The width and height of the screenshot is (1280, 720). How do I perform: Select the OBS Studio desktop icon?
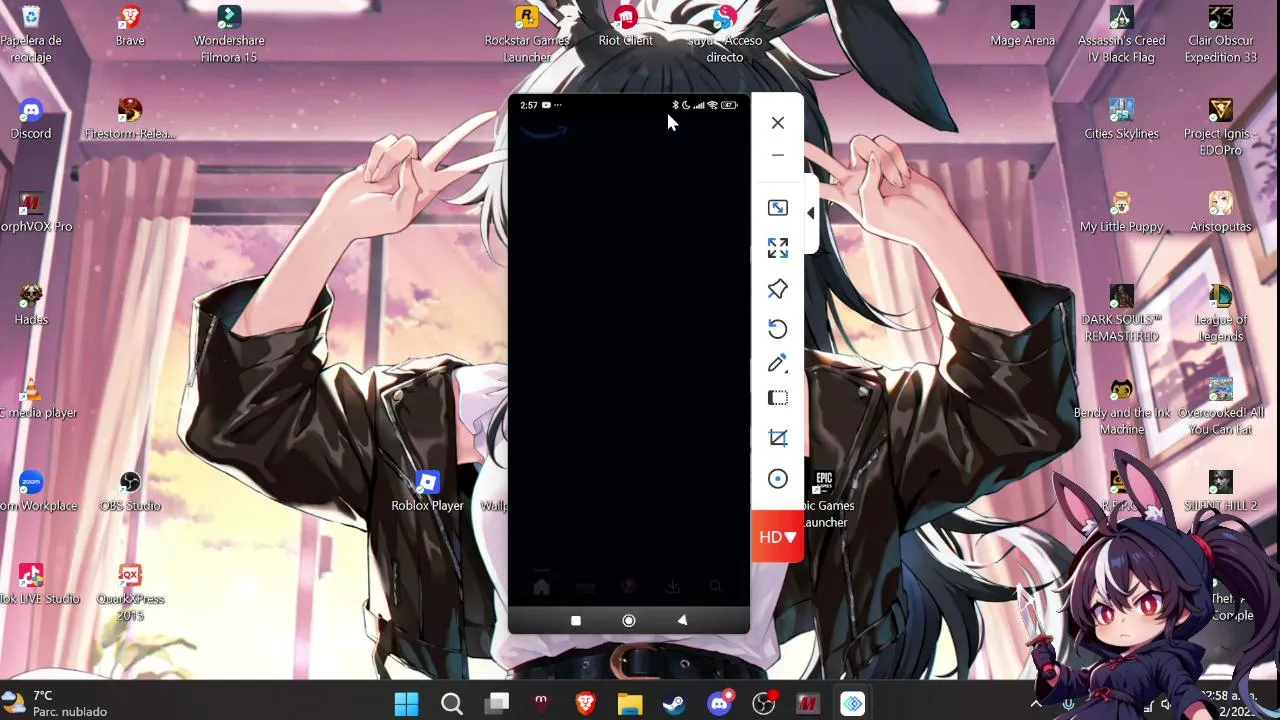click(x=130, y=492)
